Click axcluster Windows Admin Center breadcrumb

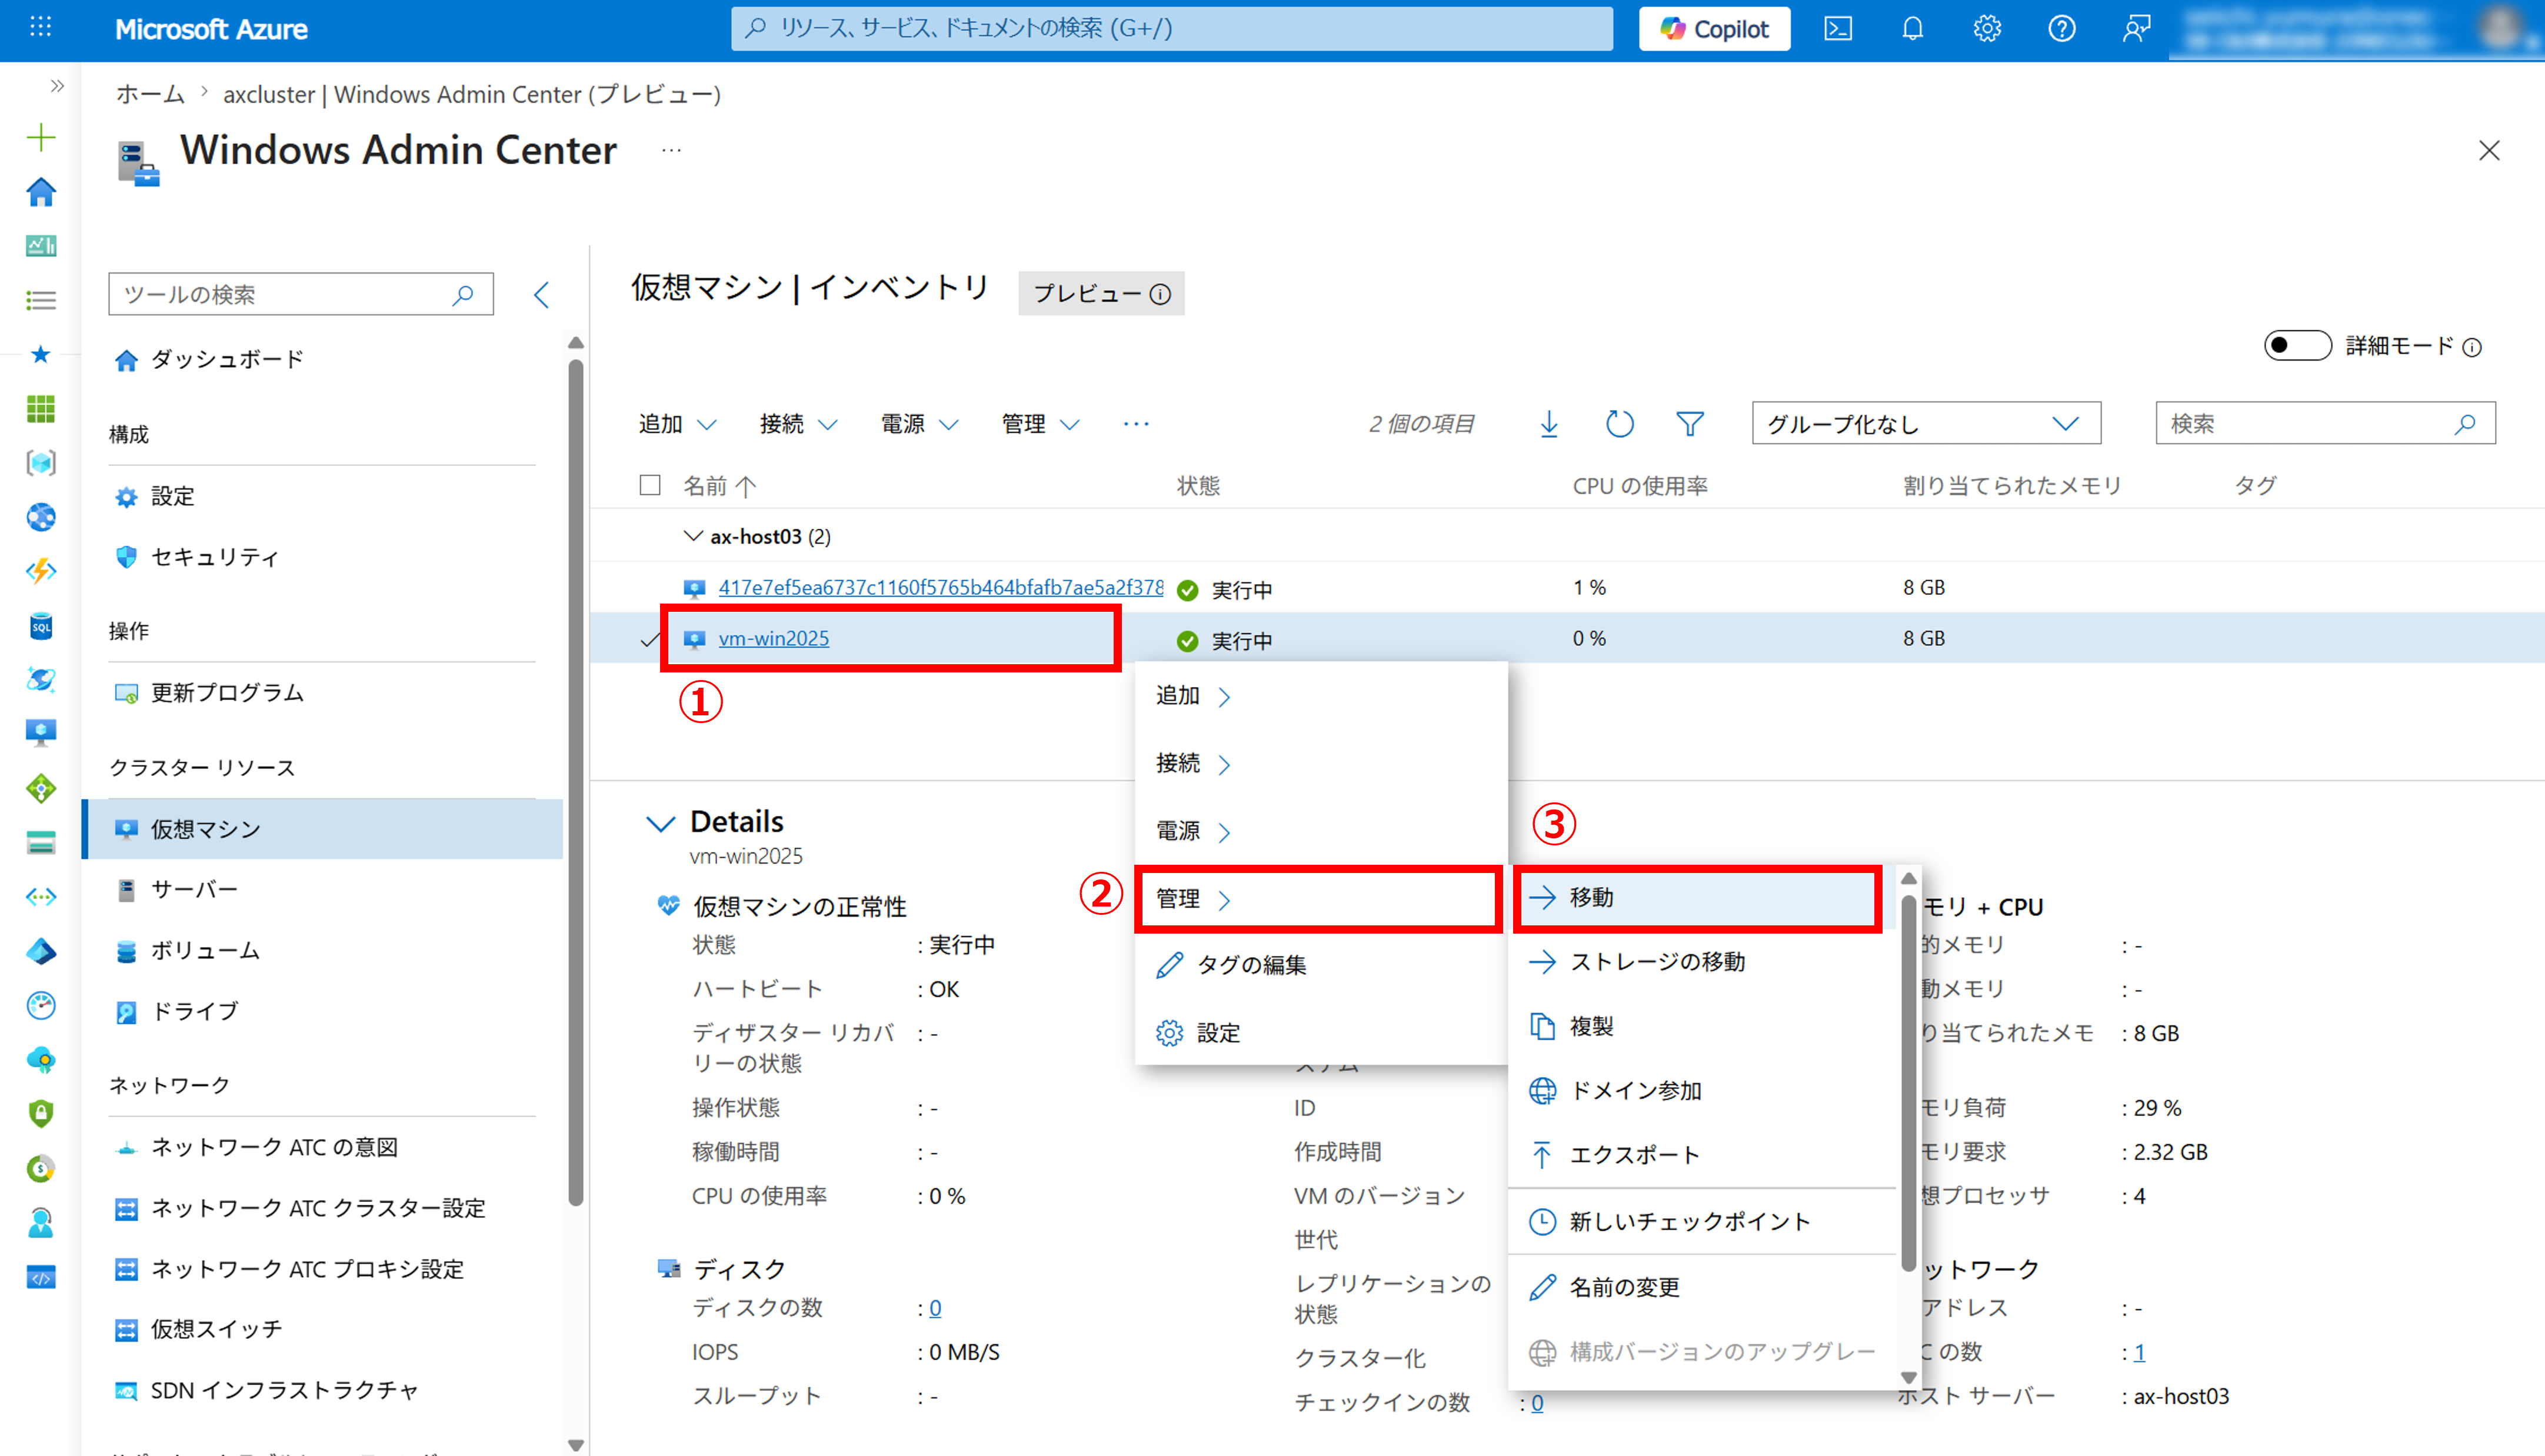472,94
